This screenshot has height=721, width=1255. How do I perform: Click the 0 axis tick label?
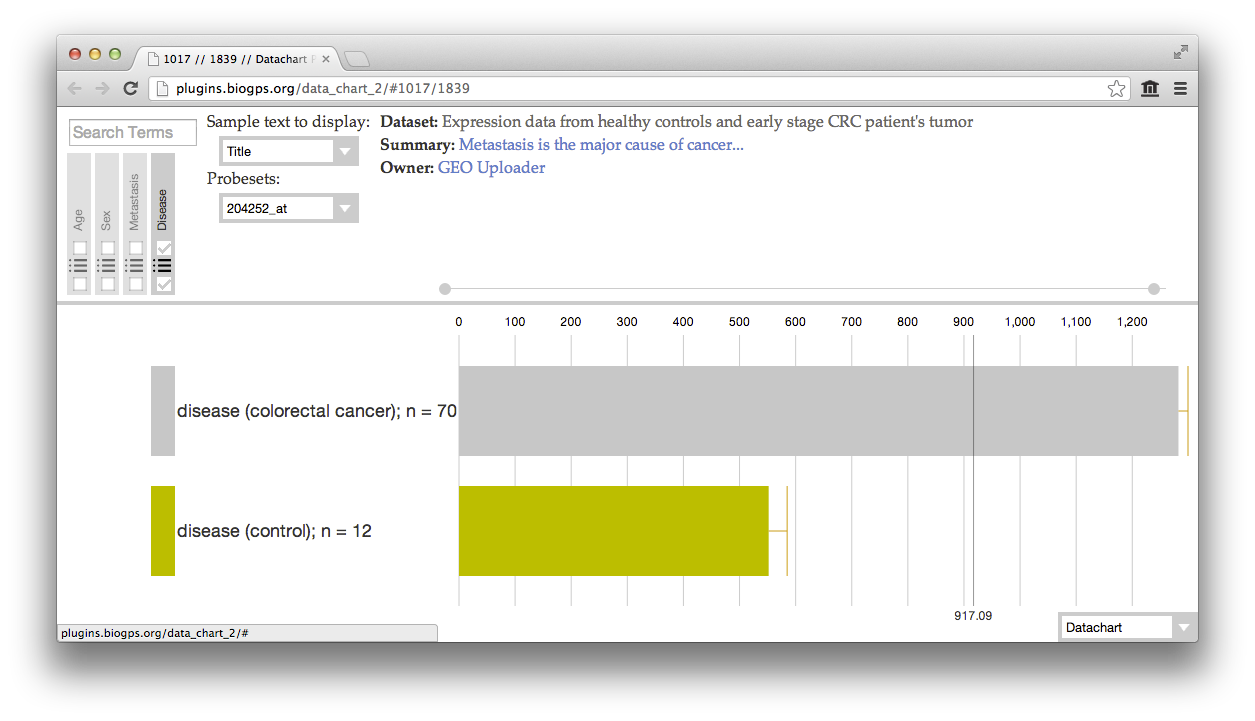pyautogui.click(x=459, y=322)
